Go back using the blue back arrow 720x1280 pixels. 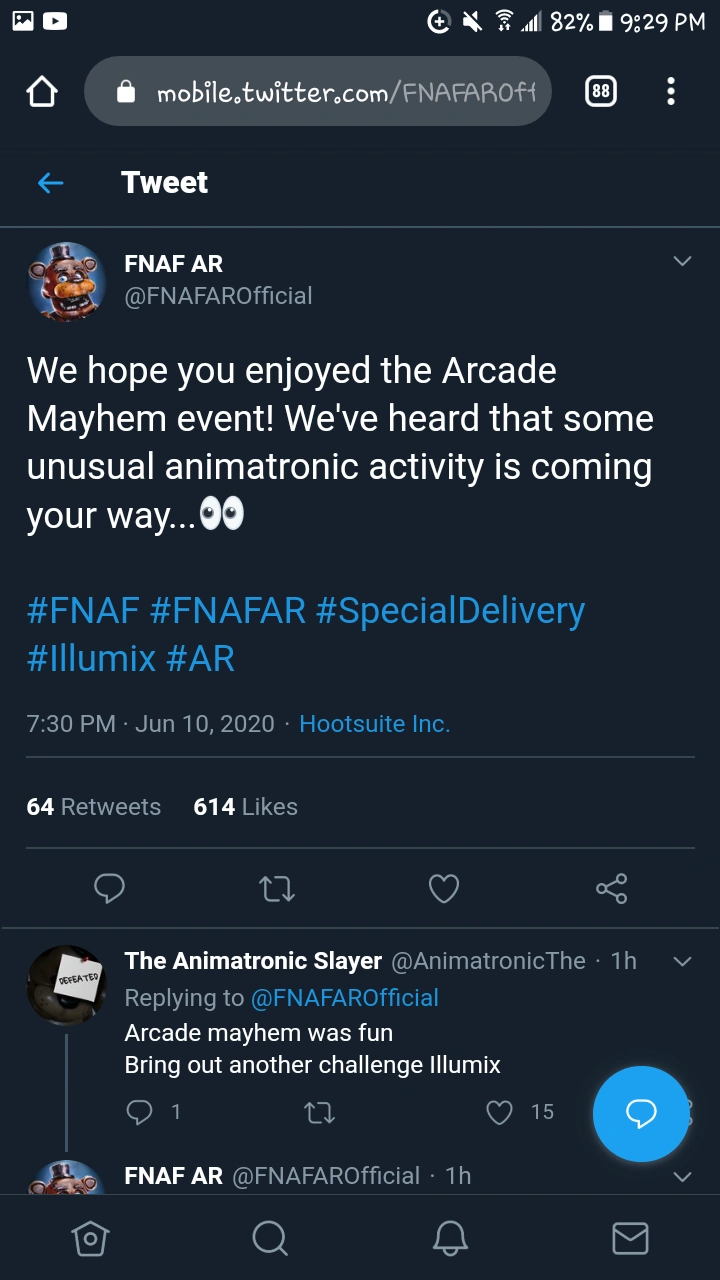pos(50,183)
